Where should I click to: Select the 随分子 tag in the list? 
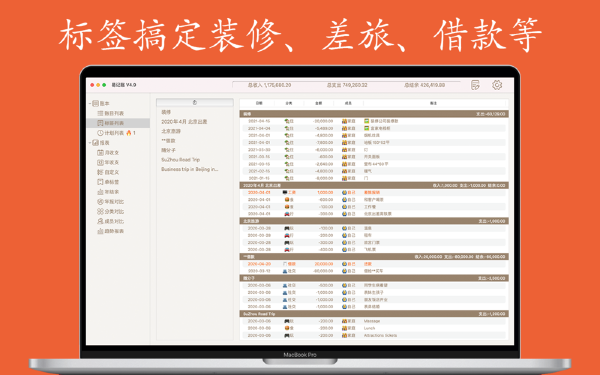(168, 150)
